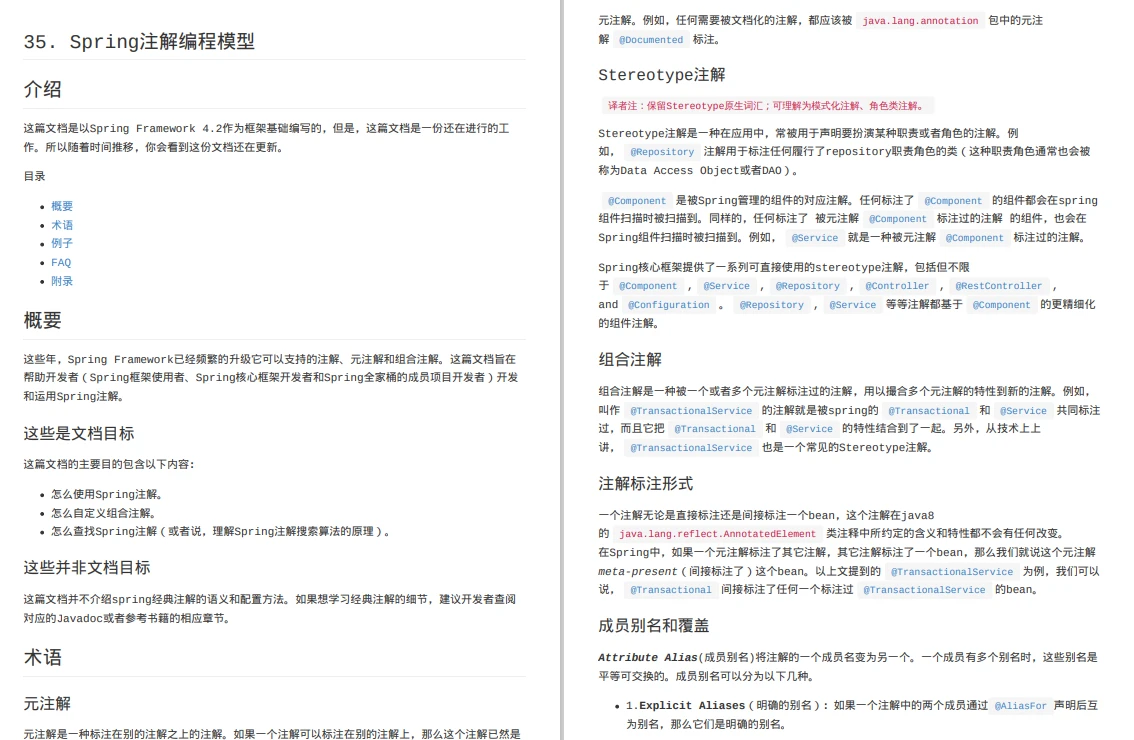Click the @AliasFor code tag
Viewport: 1134px width, 740px height.
[x=1020, y=705]
